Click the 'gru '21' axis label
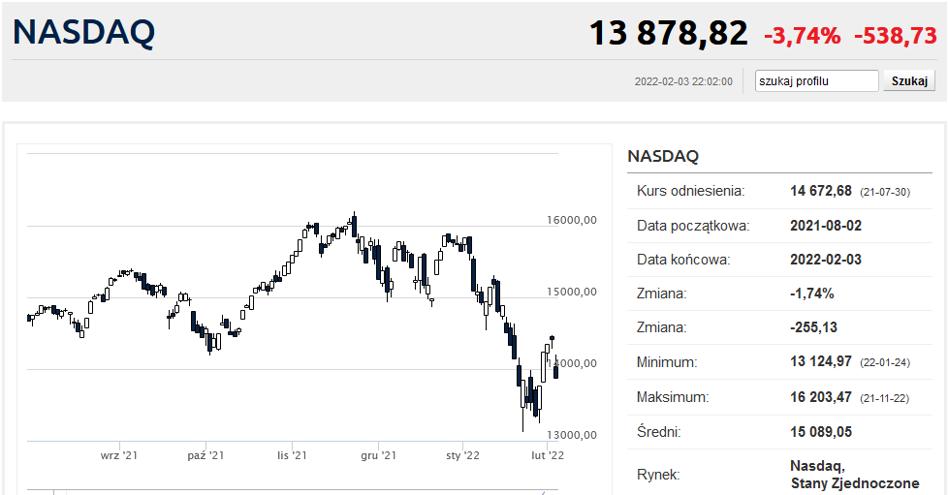 378,455
